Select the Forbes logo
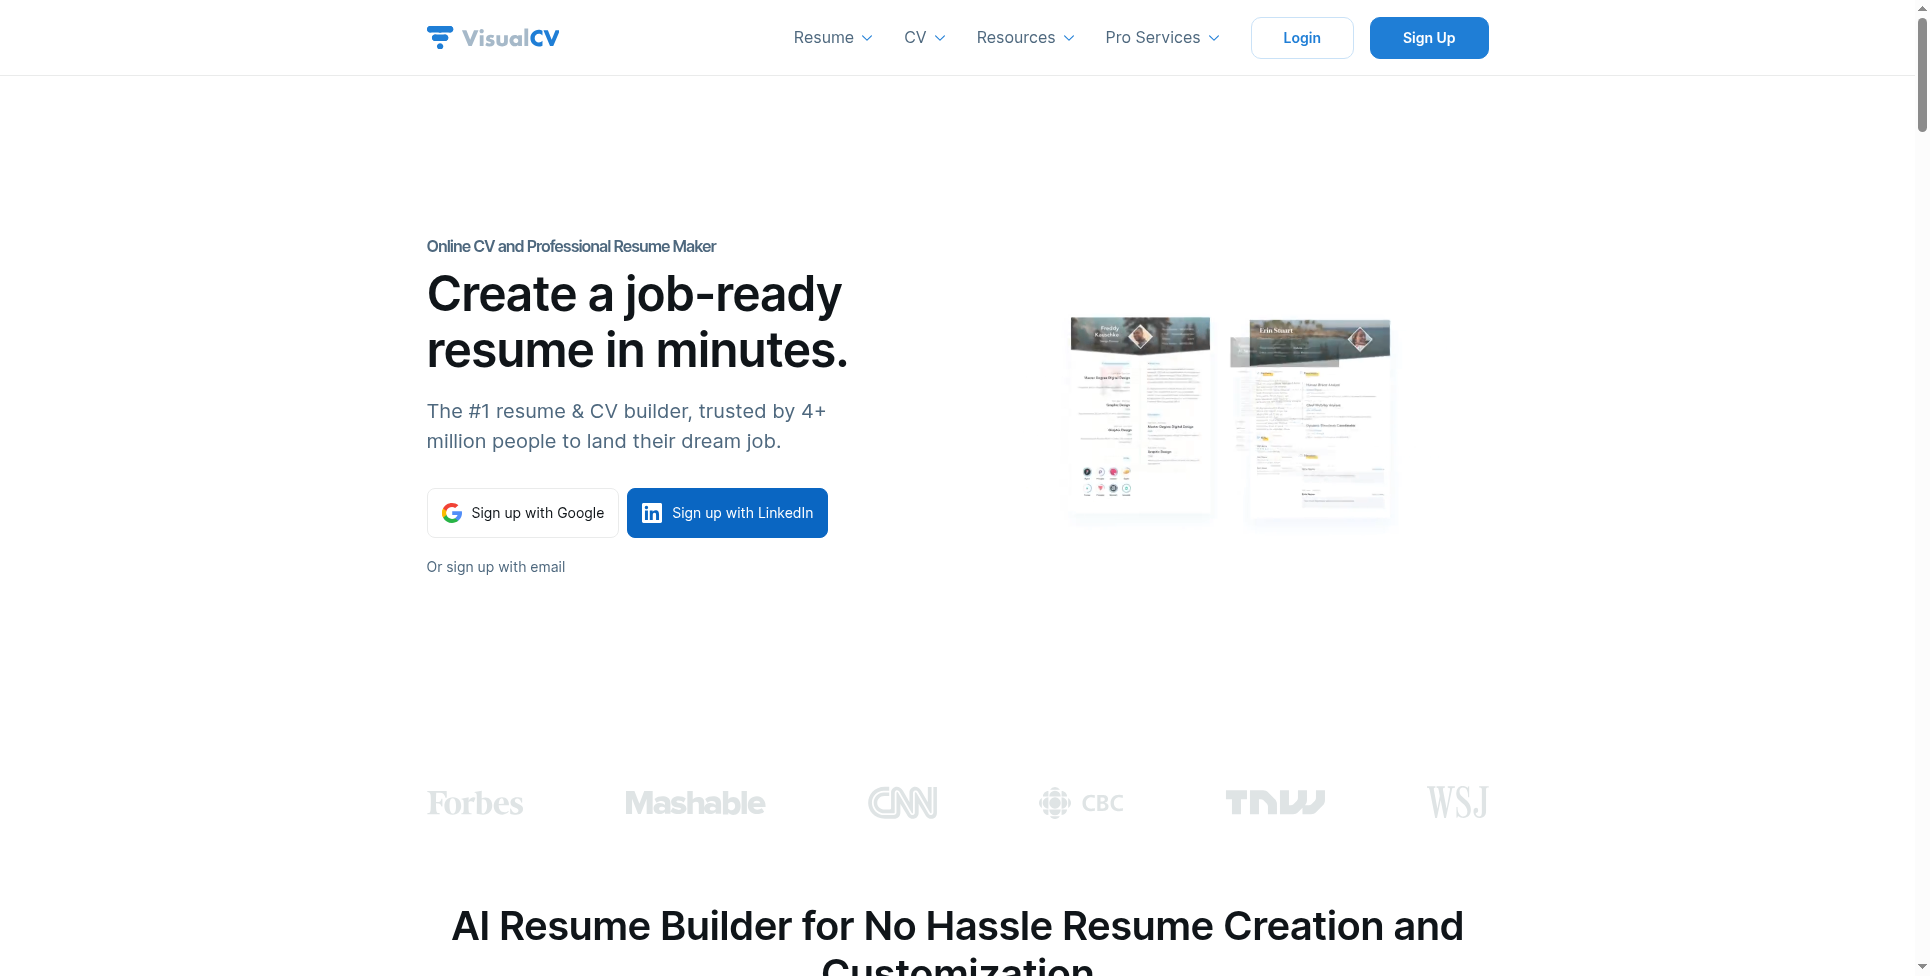The width and height of the screenshot is (1930, 976). point(474,802)
